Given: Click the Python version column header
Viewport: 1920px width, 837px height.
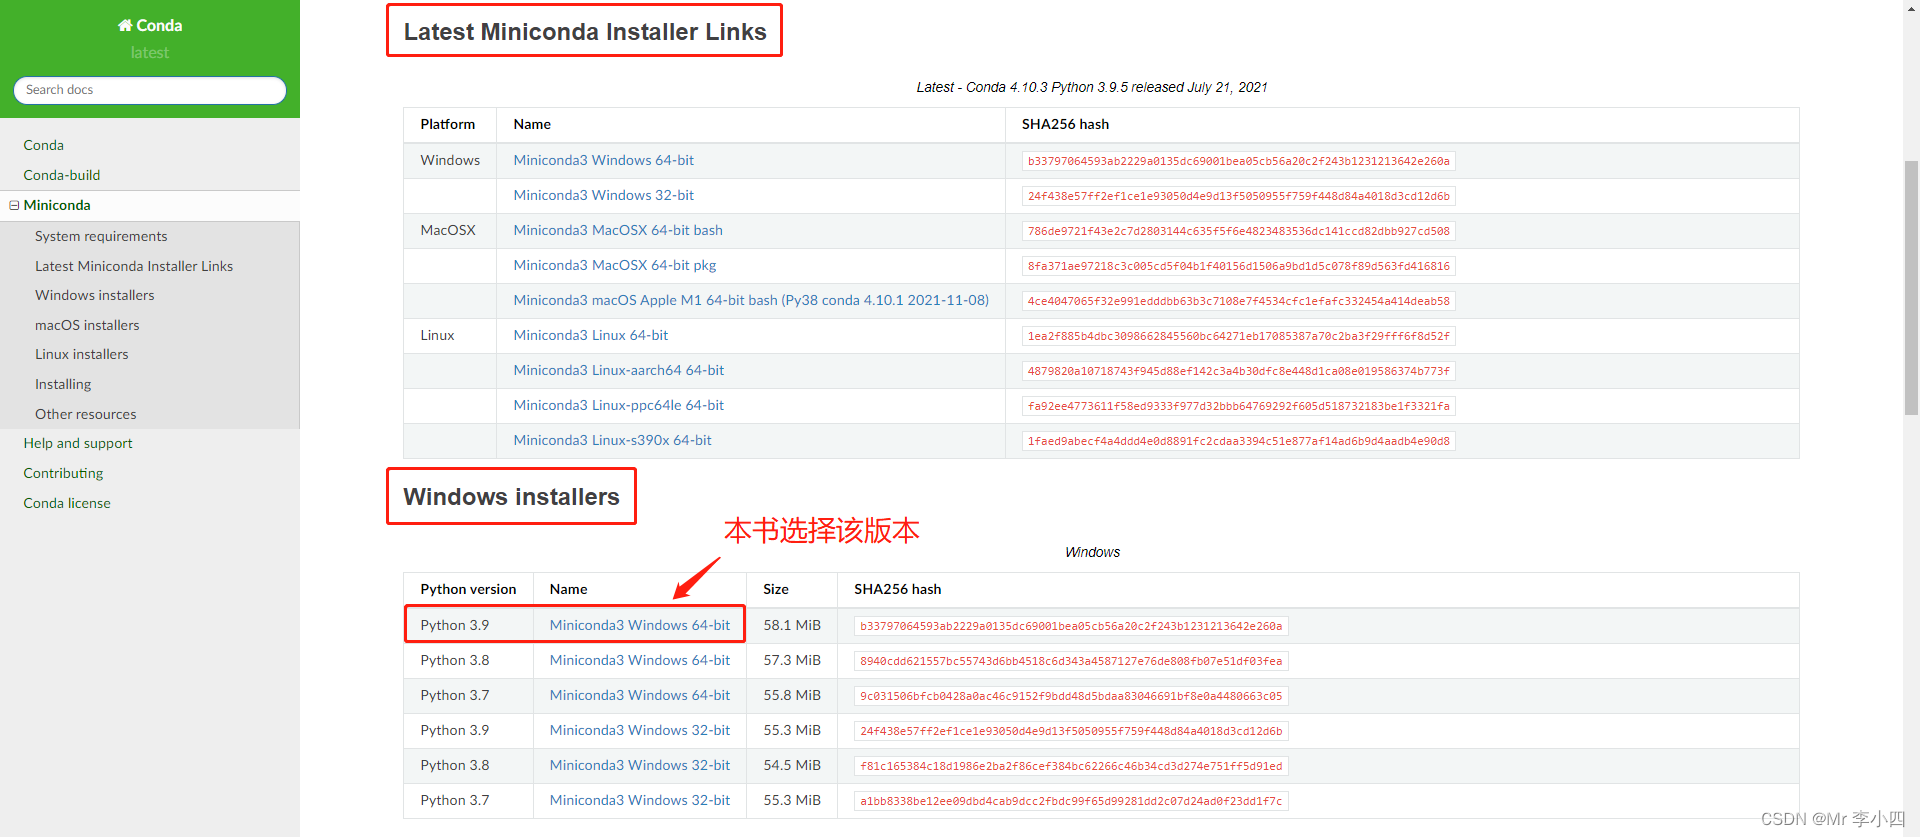Looking at the screenshot, I should [x=468, y=589].
